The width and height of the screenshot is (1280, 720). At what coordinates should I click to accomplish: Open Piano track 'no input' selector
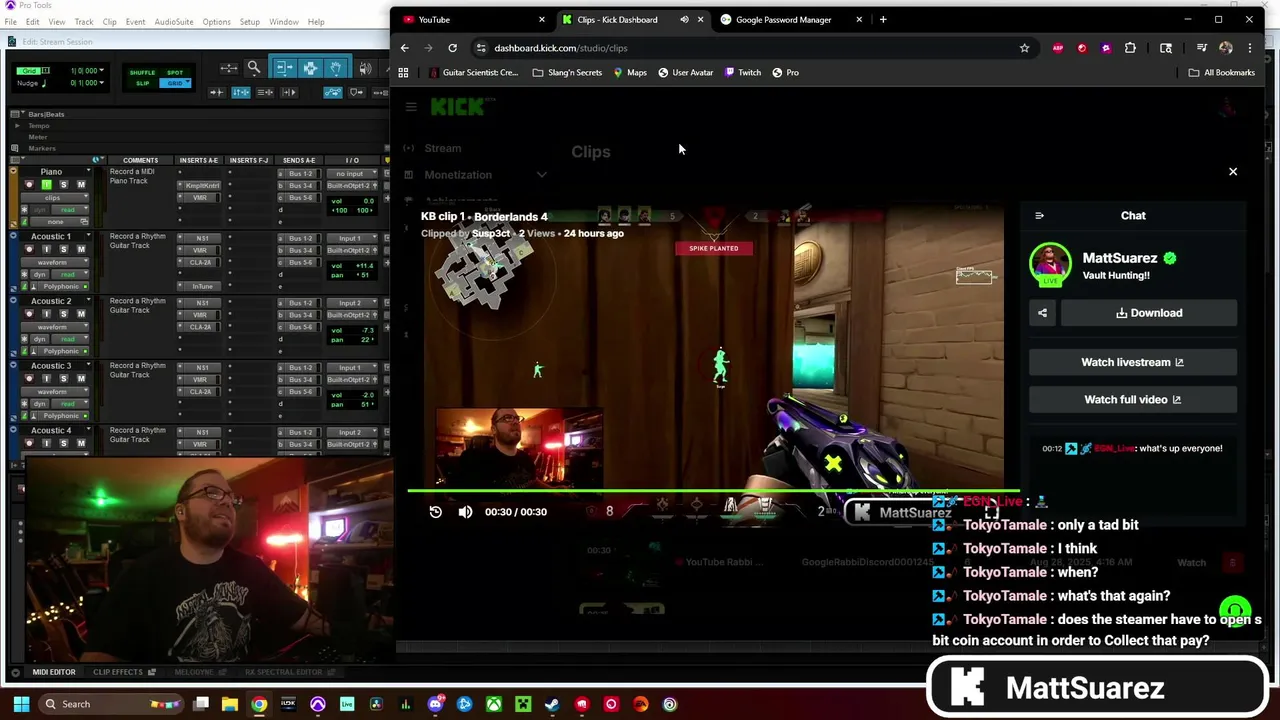pos(350,173)
